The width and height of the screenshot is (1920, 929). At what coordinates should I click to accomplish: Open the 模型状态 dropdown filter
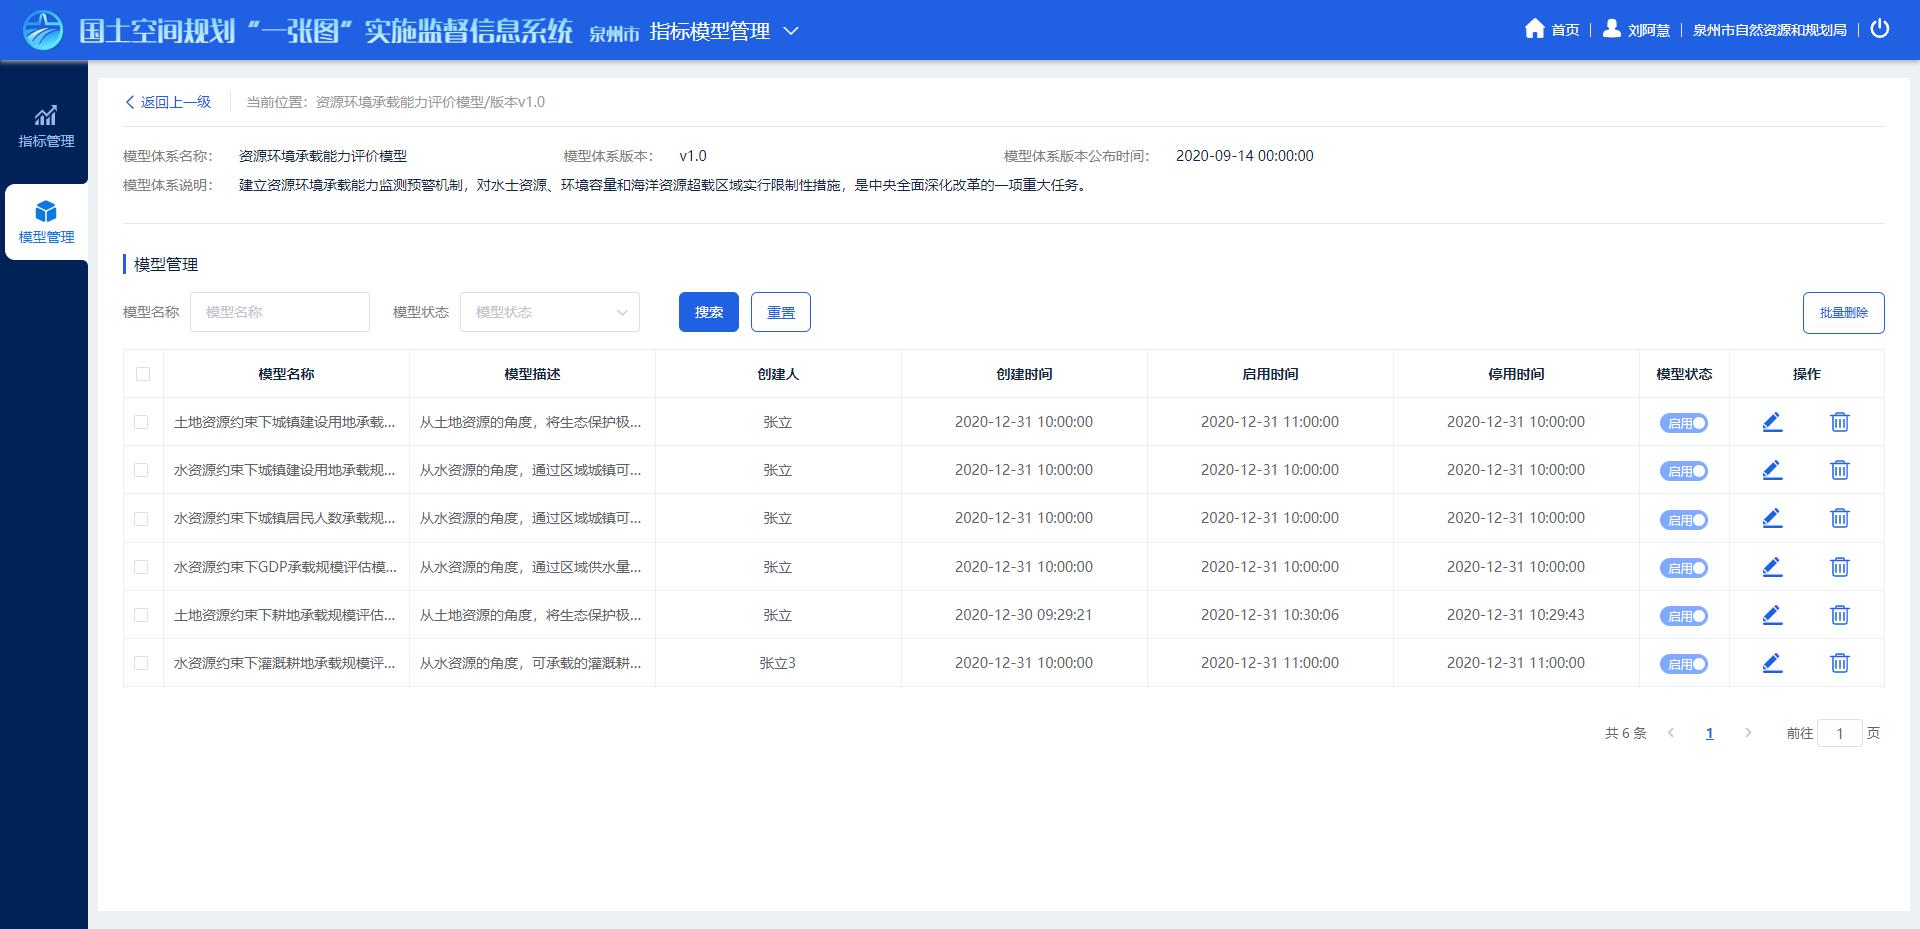pyautogui.click(x=549, y=312)
